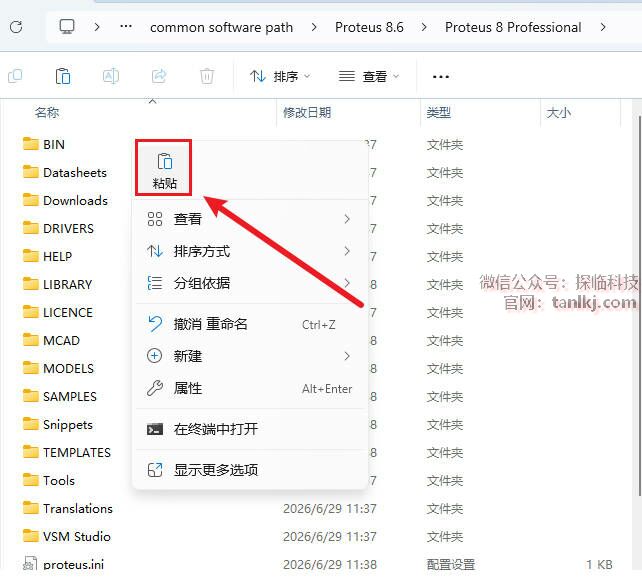
Task: Select the SAMPLES folder
Action: [x=60, y=396]
